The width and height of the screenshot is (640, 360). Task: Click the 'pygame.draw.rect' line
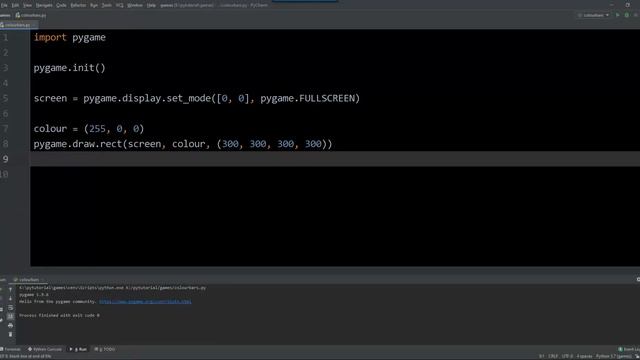pyautogui.click(x=183, y=144)
